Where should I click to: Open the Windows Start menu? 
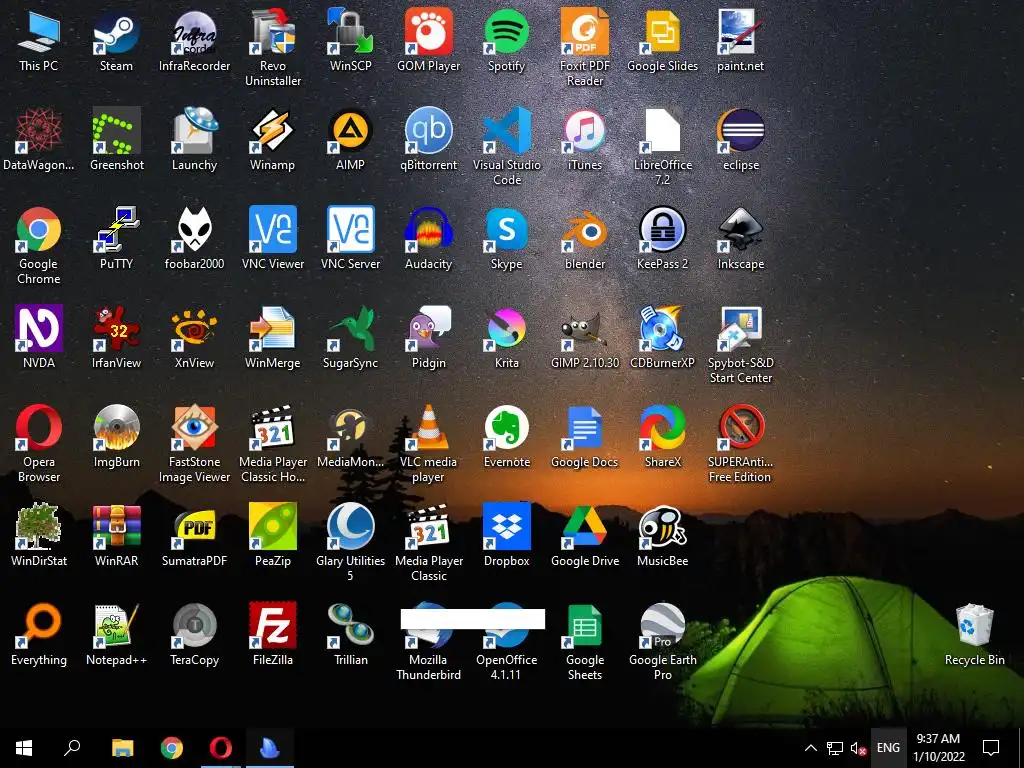(24, 747)
